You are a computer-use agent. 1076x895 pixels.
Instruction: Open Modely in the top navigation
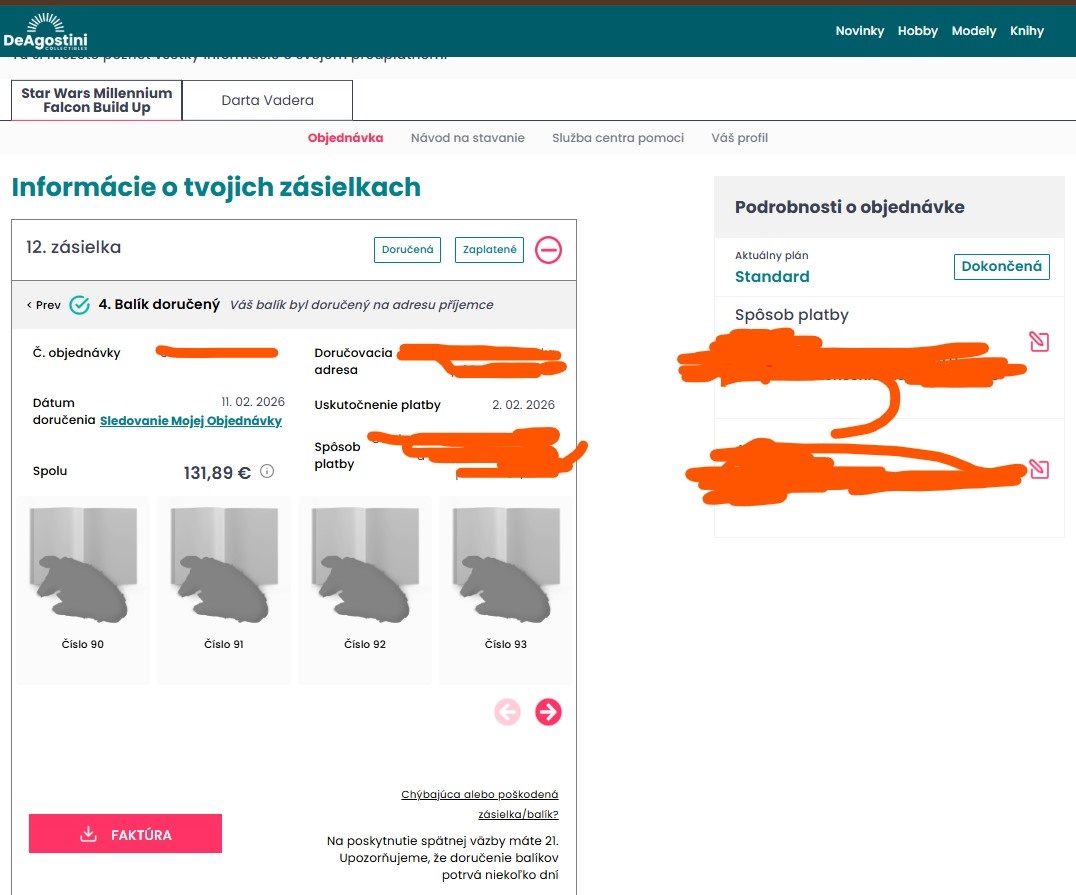coord(973,31)
